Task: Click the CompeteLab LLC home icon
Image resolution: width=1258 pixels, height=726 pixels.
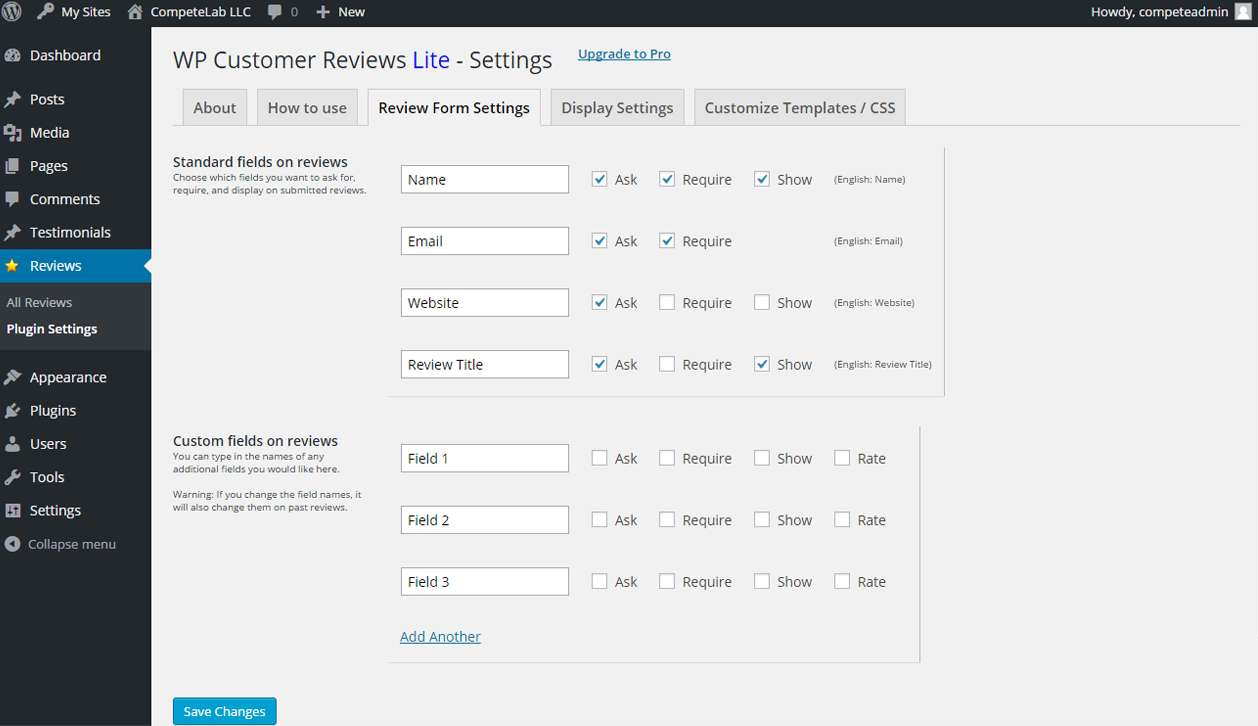Action: pyautogui.click(x=135, y=13)
